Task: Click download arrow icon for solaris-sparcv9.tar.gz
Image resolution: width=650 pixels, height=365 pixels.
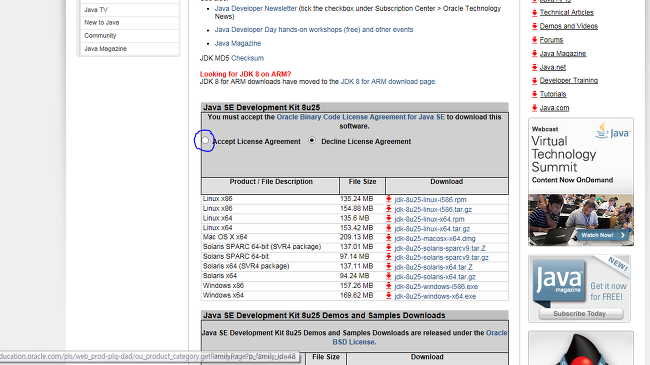Action: pos(388,257)
